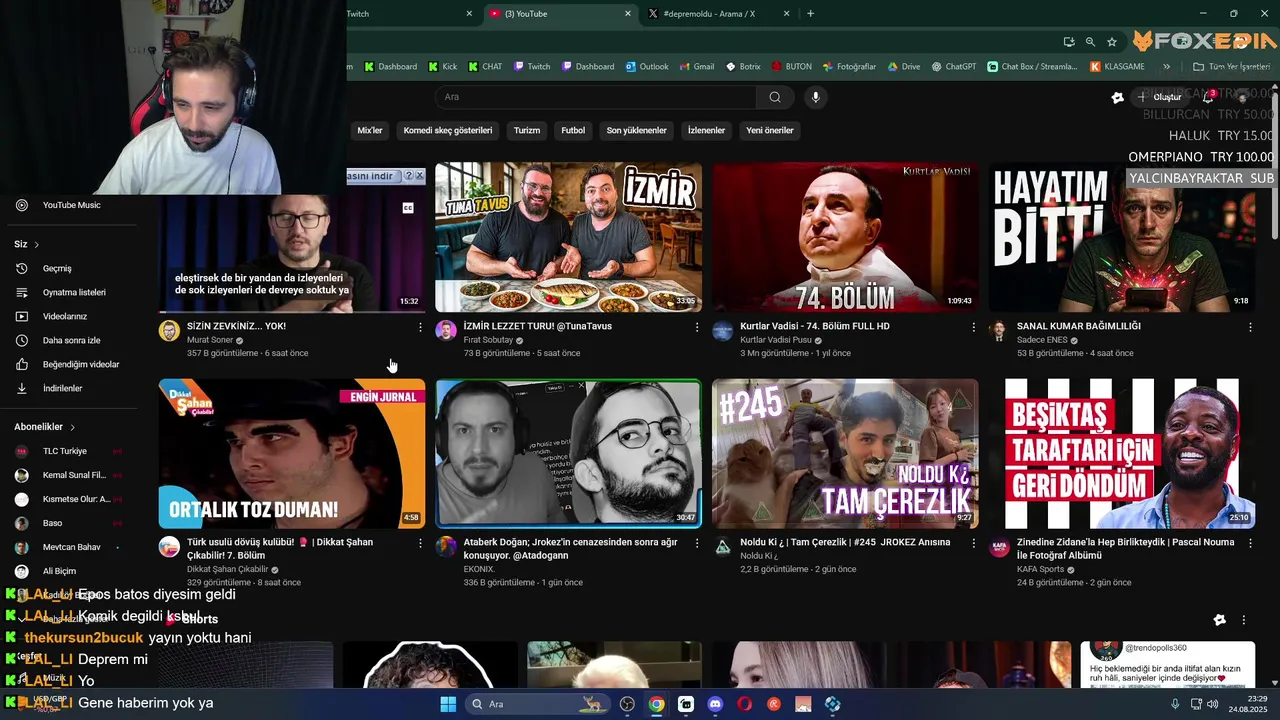Expand the Siz section chevron

tap(37, 244)
